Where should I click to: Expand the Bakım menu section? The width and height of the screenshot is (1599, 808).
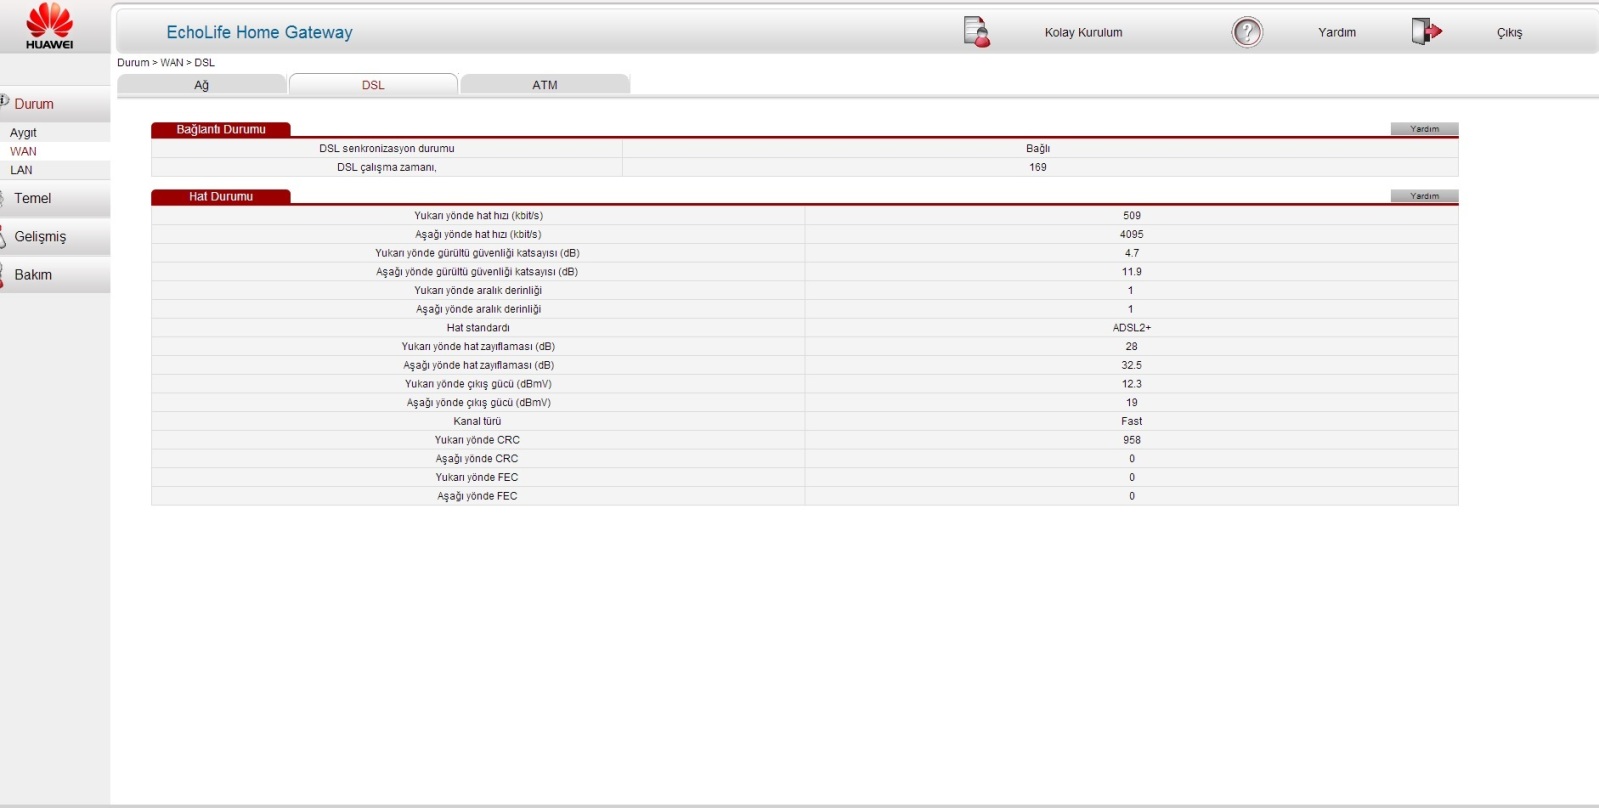33,274
